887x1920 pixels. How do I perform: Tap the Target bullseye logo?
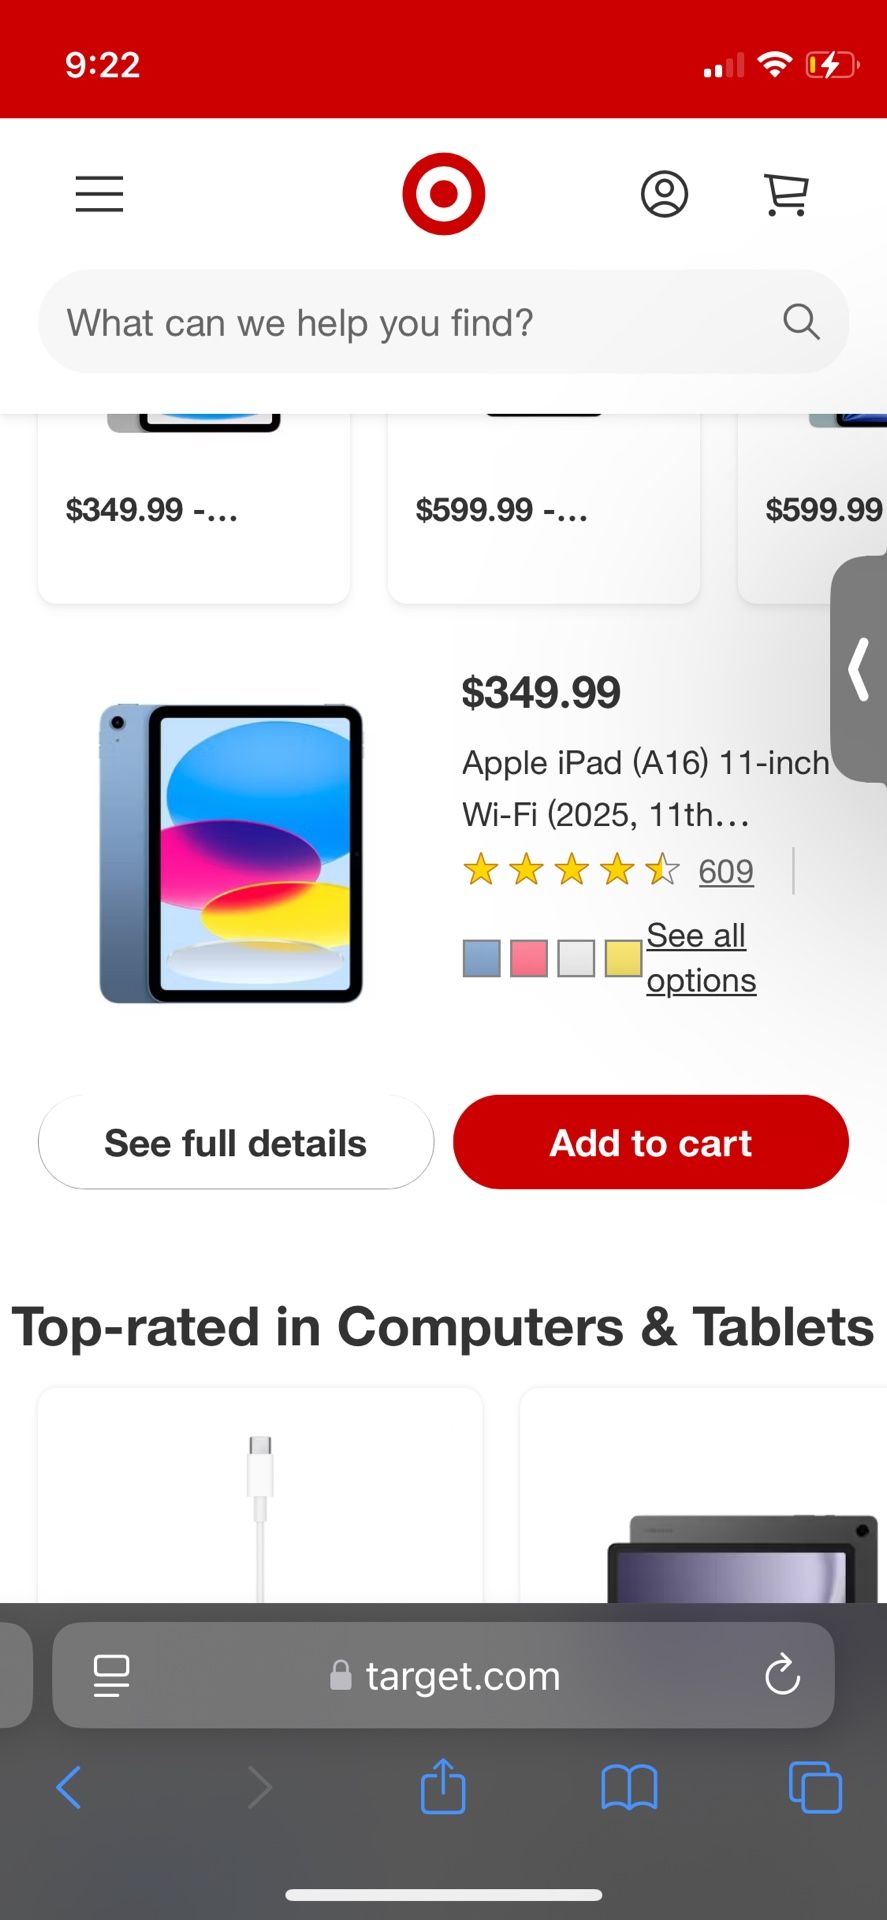(x=443, y=194)
